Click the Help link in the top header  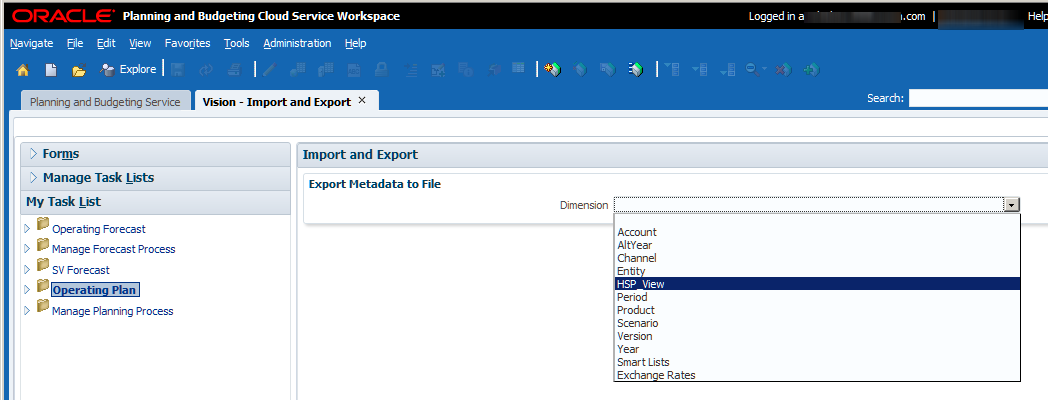[1037, 16]
